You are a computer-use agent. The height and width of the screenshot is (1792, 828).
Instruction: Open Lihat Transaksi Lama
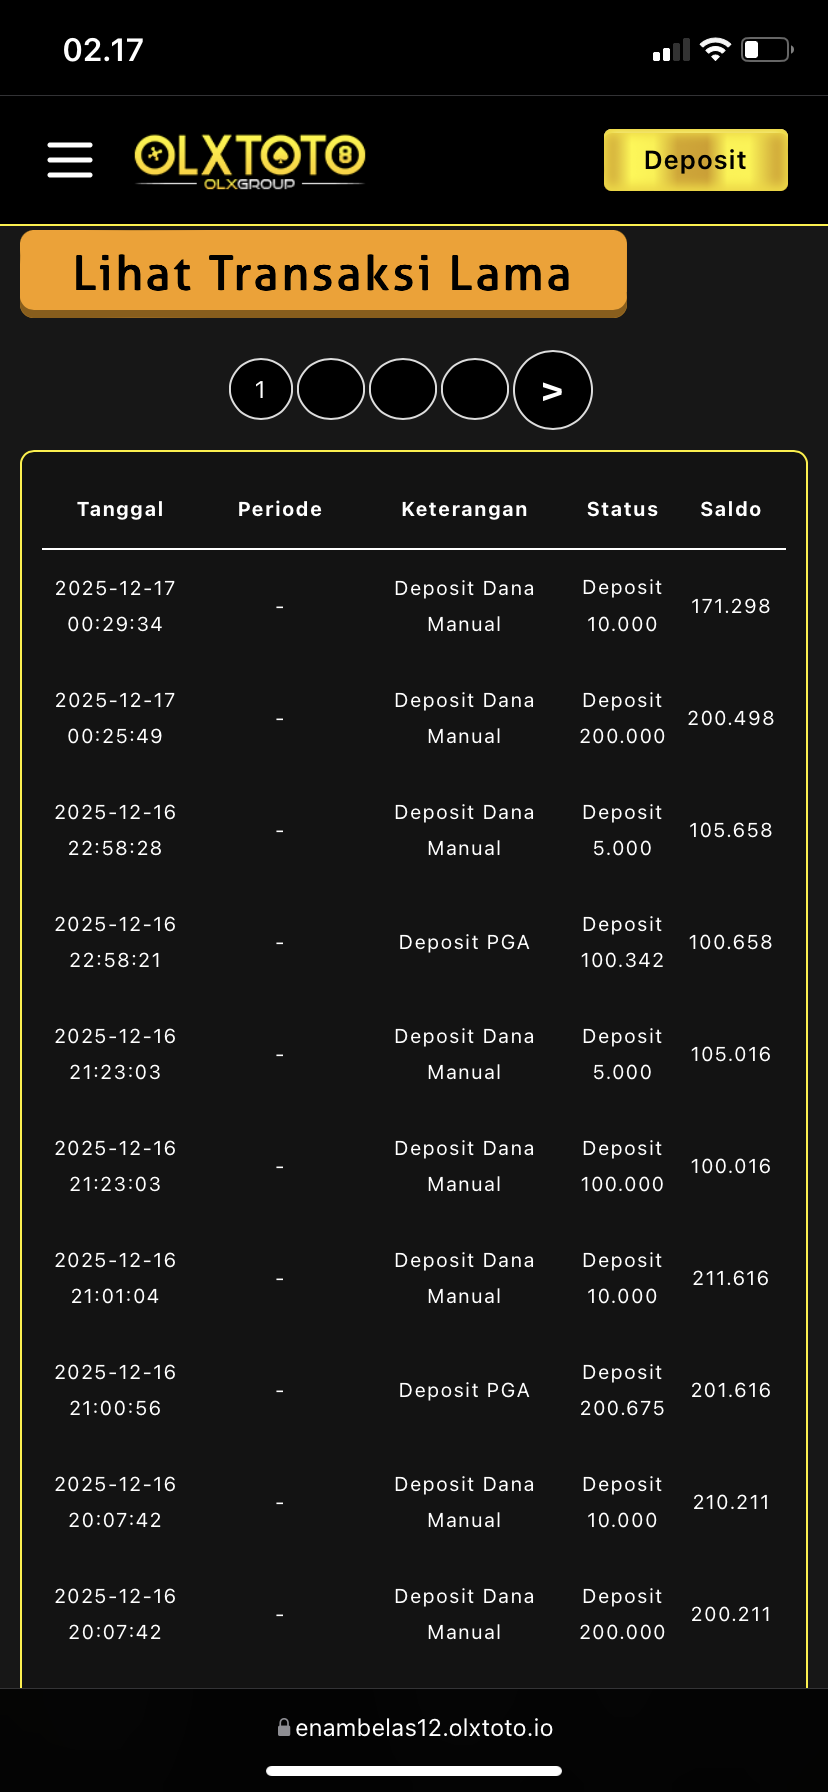pos(323,273)
